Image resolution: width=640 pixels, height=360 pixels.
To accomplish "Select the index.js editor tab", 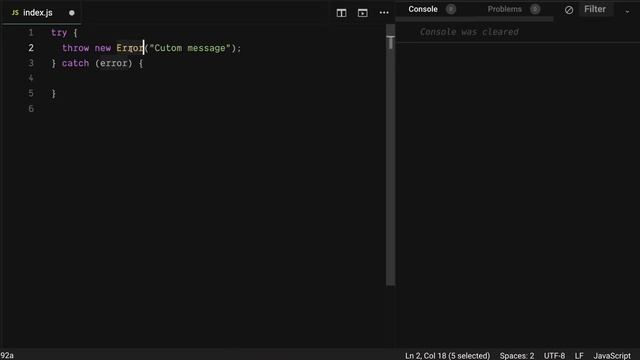I will coord(41,13).
